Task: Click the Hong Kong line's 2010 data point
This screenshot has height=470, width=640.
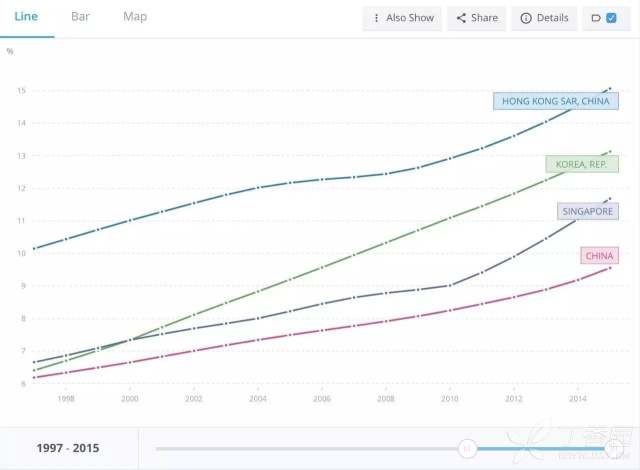Action: 449,158
